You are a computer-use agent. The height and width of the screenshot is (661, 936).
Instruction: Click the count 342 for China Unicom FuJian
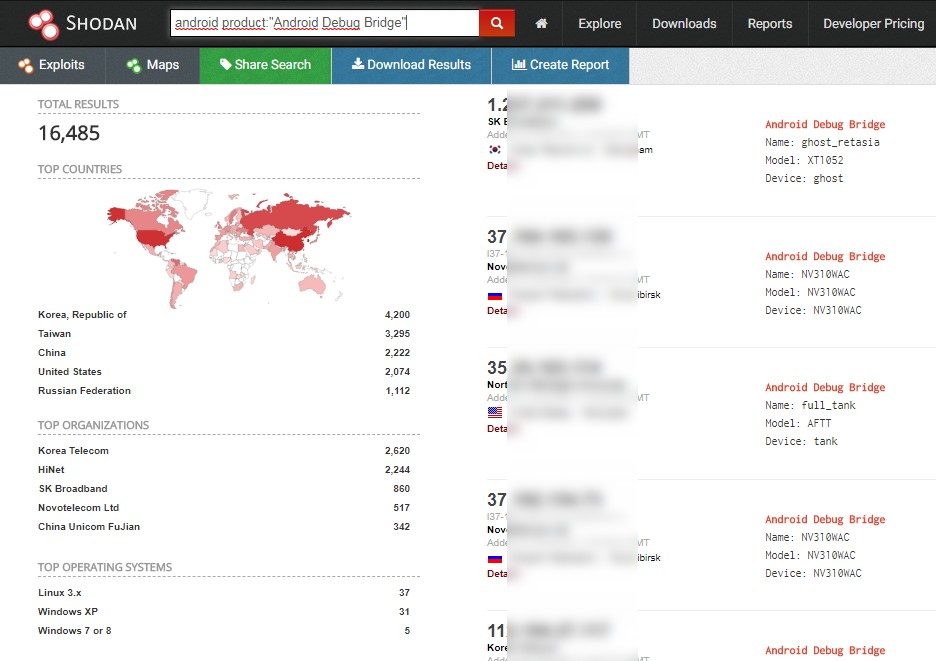coord(402,527)
